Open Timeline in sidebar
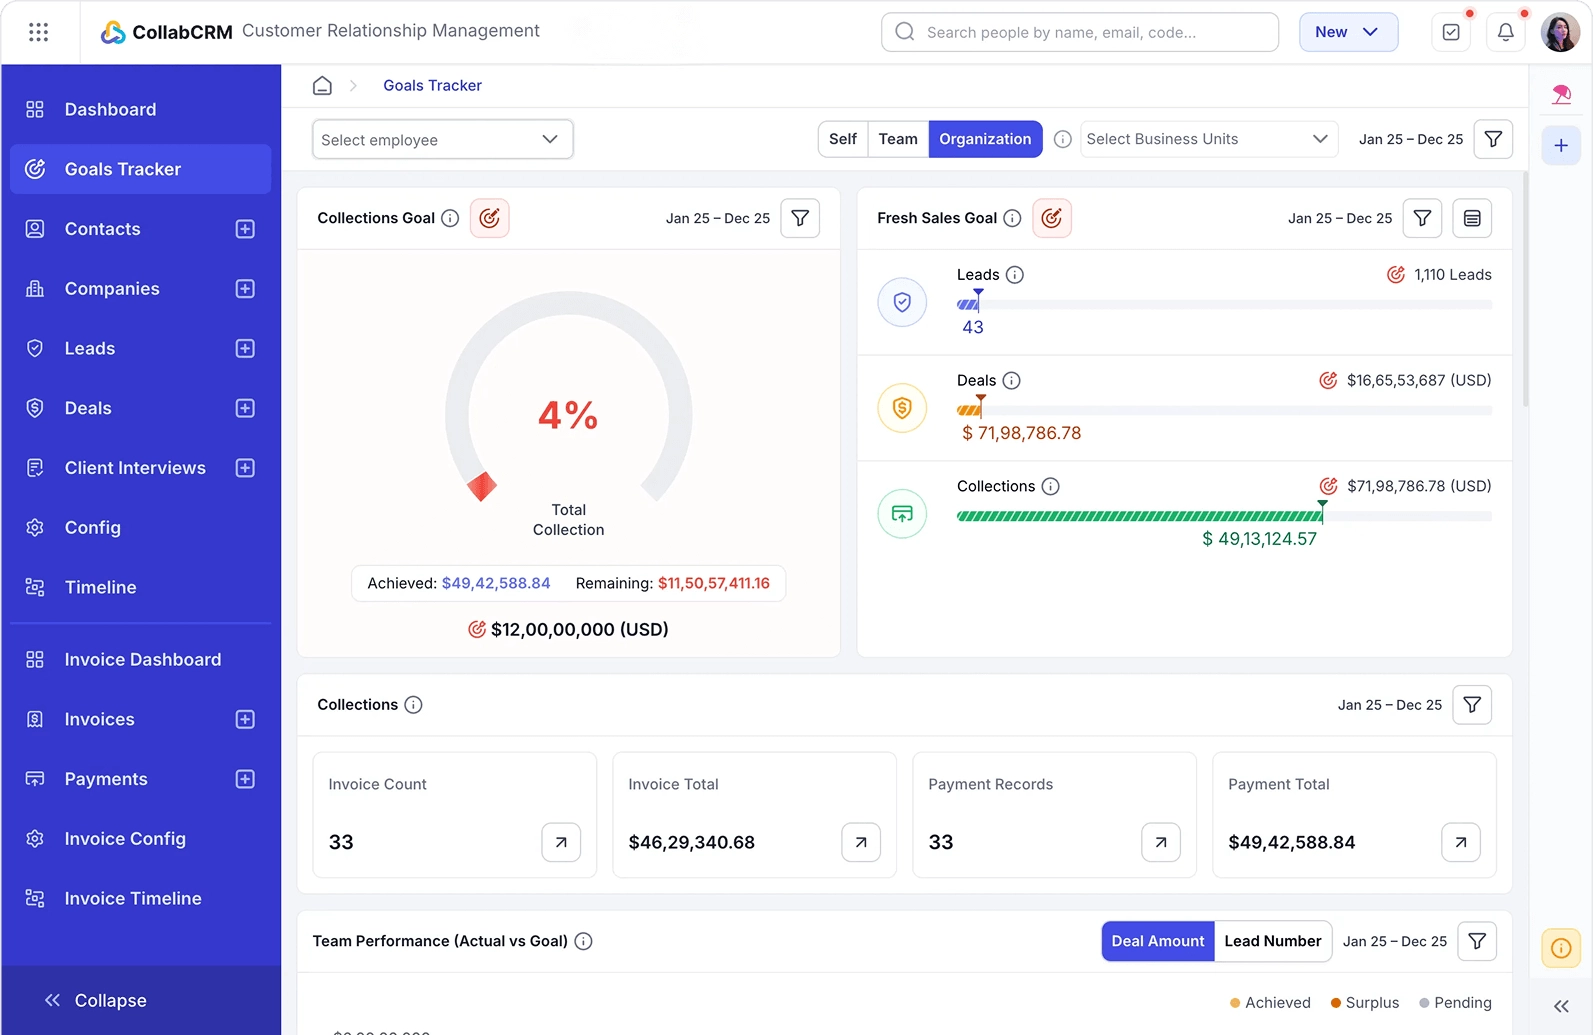1593x1035 pixels. 140,587
